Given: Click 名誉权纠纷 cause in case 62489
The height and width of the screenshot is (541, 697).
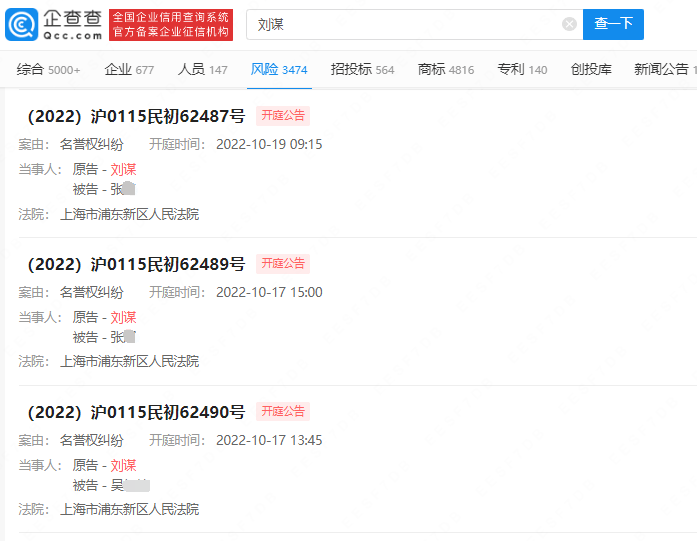Looking at the screenshot, I should (92, 292).
